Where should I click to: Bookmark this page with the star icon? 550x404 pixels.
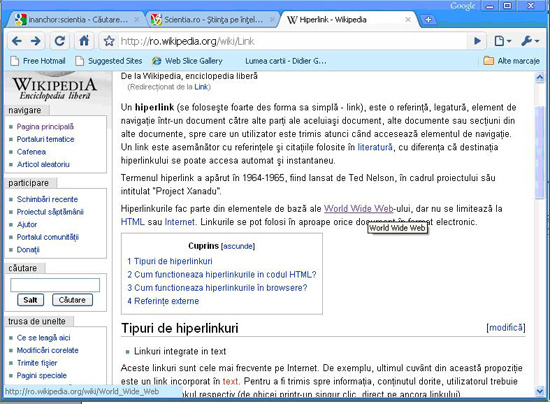[x=109, y=41]
